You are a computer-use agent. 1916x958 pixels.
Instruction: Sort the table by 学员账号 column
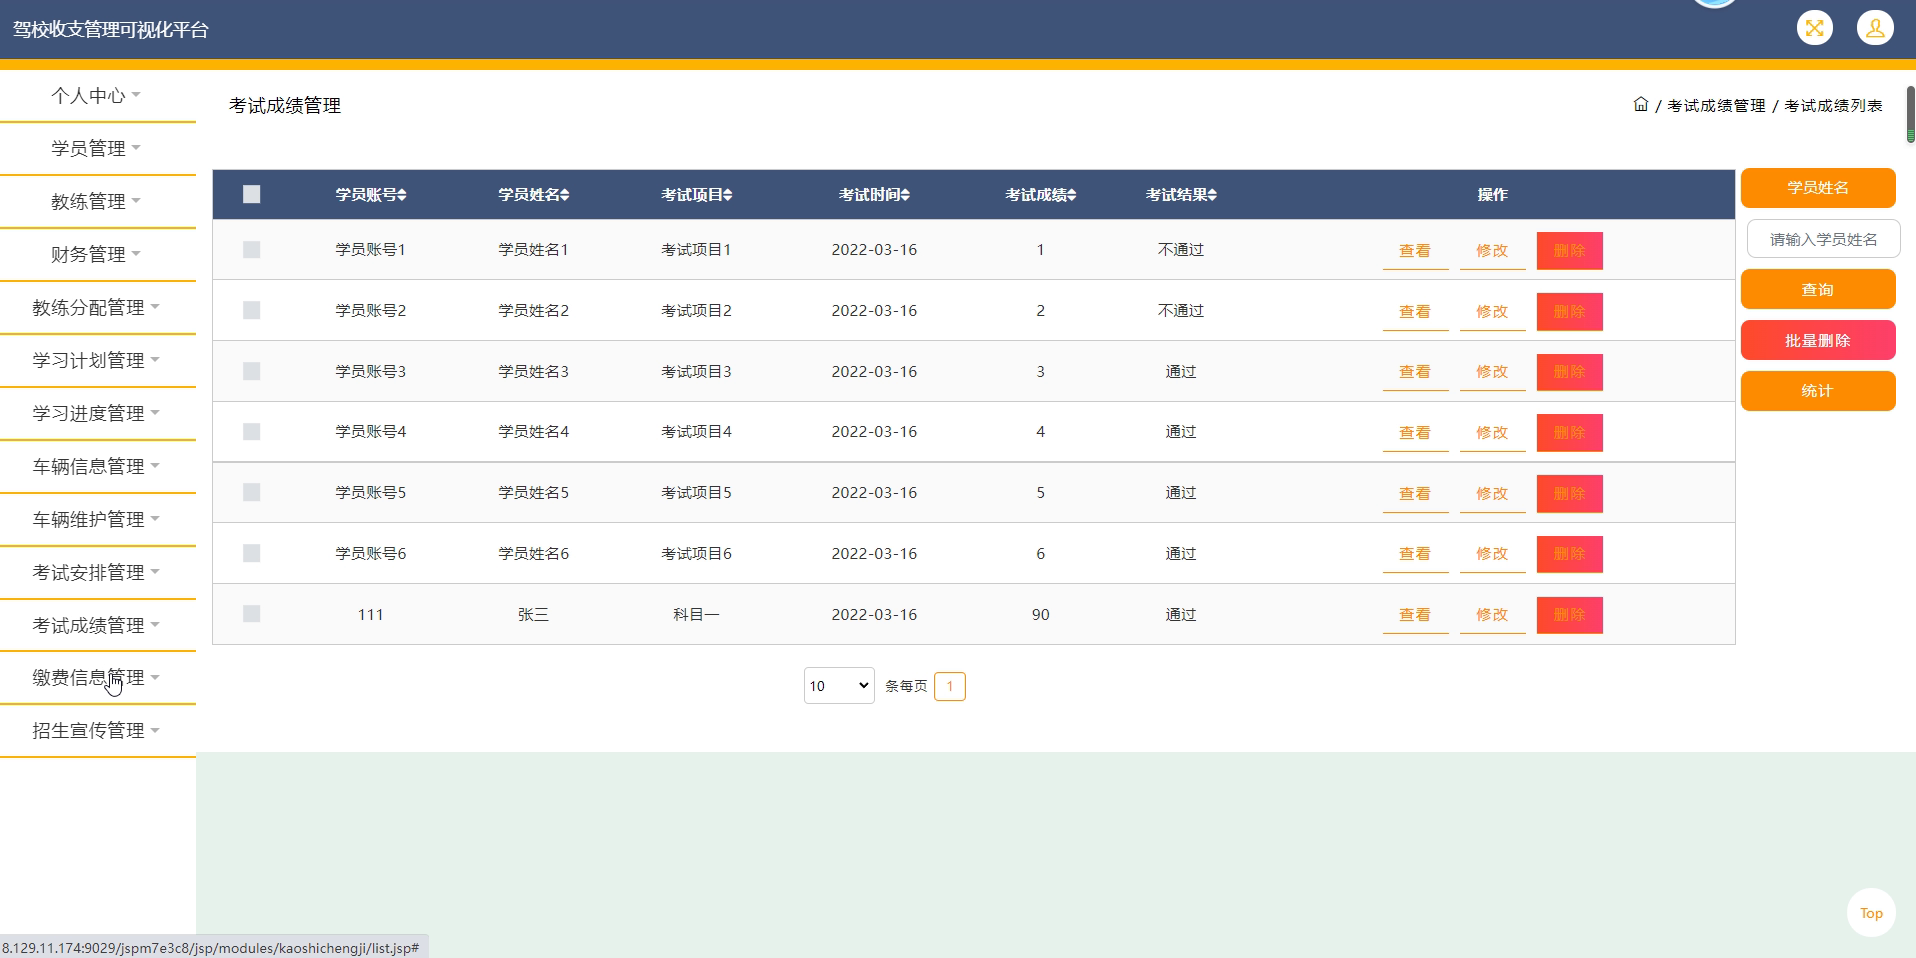pos(371,195)
